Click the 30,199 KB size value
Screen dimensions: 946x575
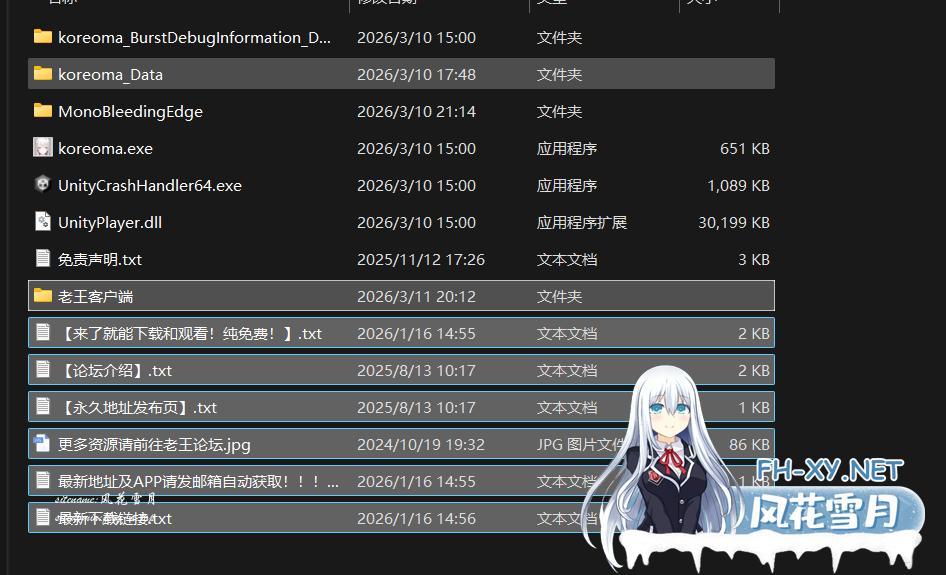tap(733, 222)
